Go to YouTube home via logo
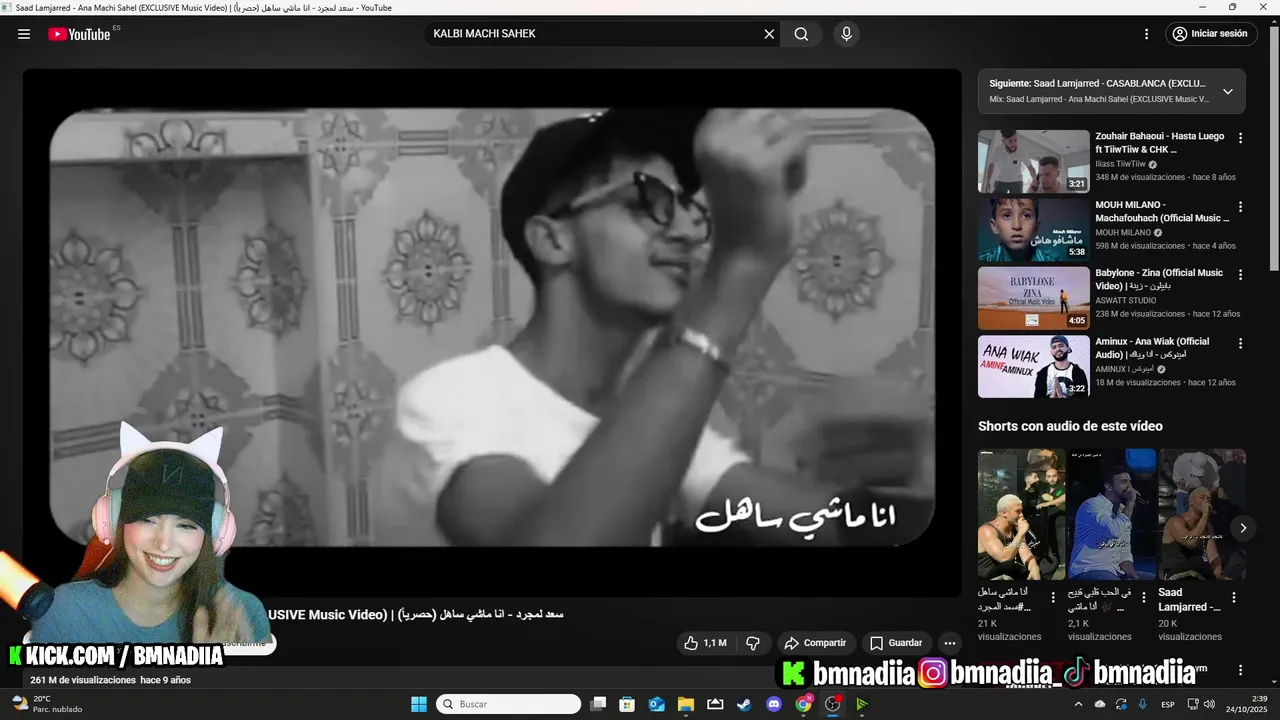1280x720 pixels. [80, 34]
